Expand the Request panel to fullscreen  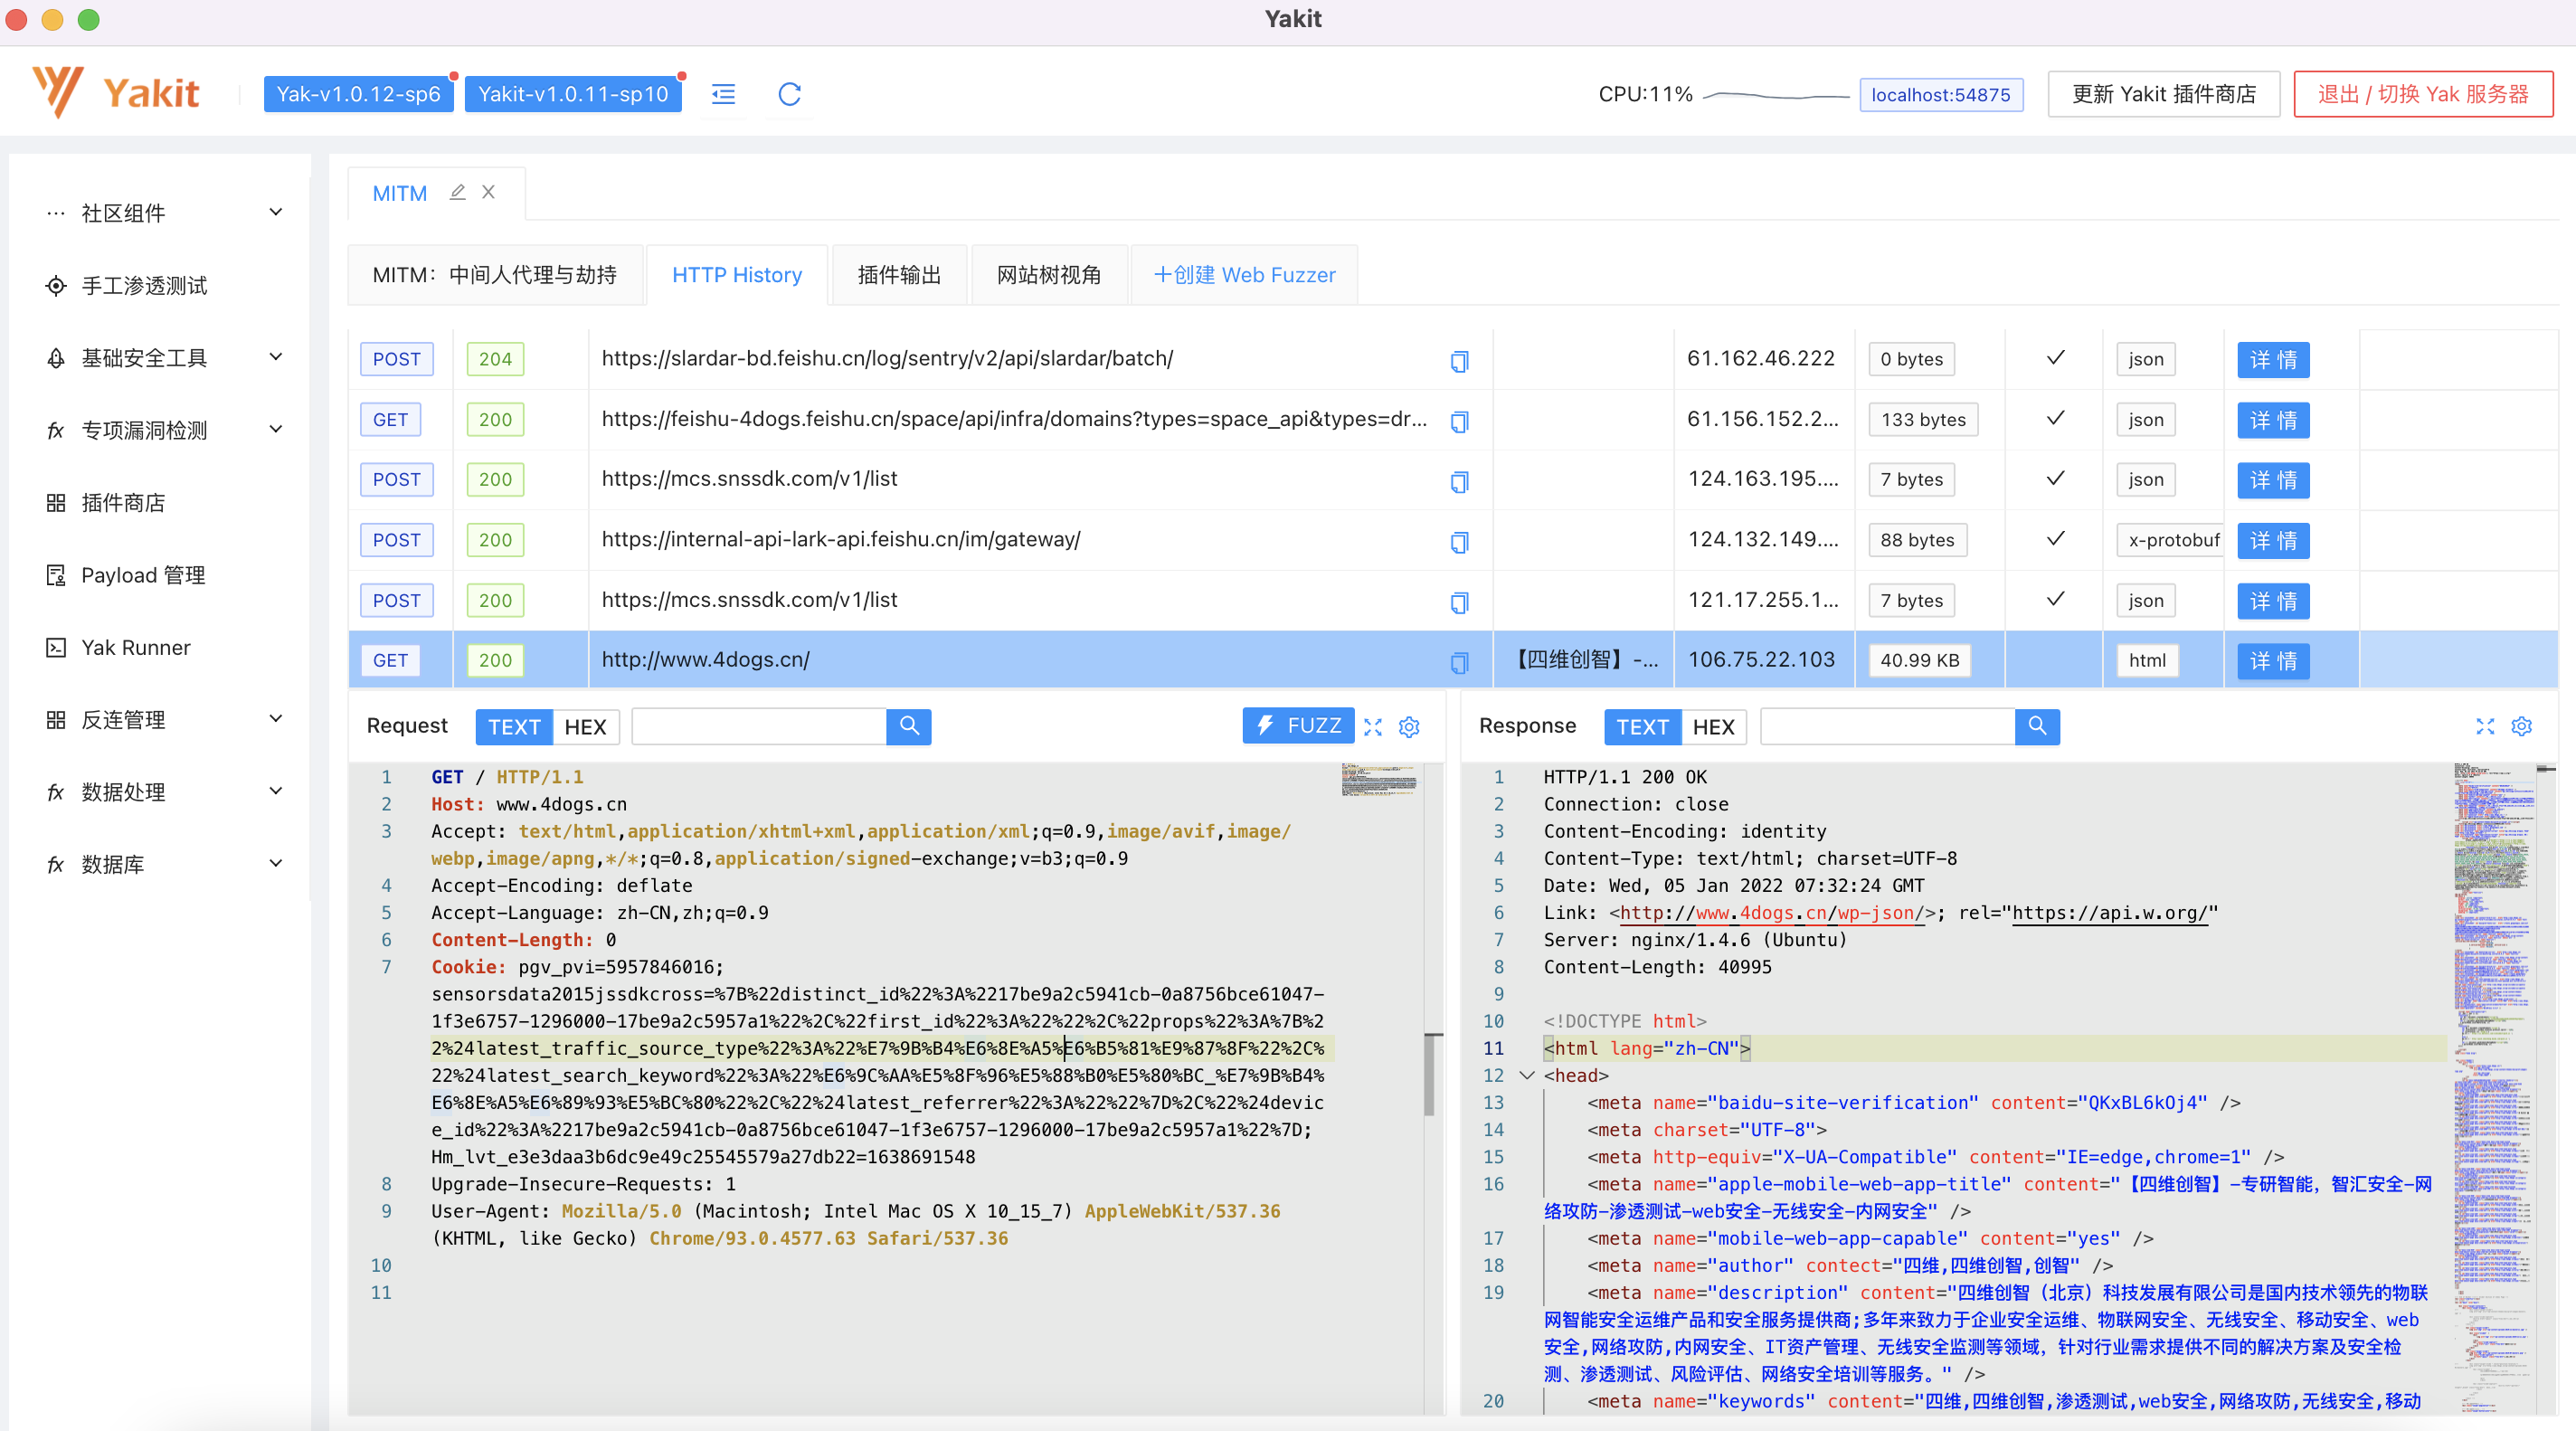tap(1373, 727)
